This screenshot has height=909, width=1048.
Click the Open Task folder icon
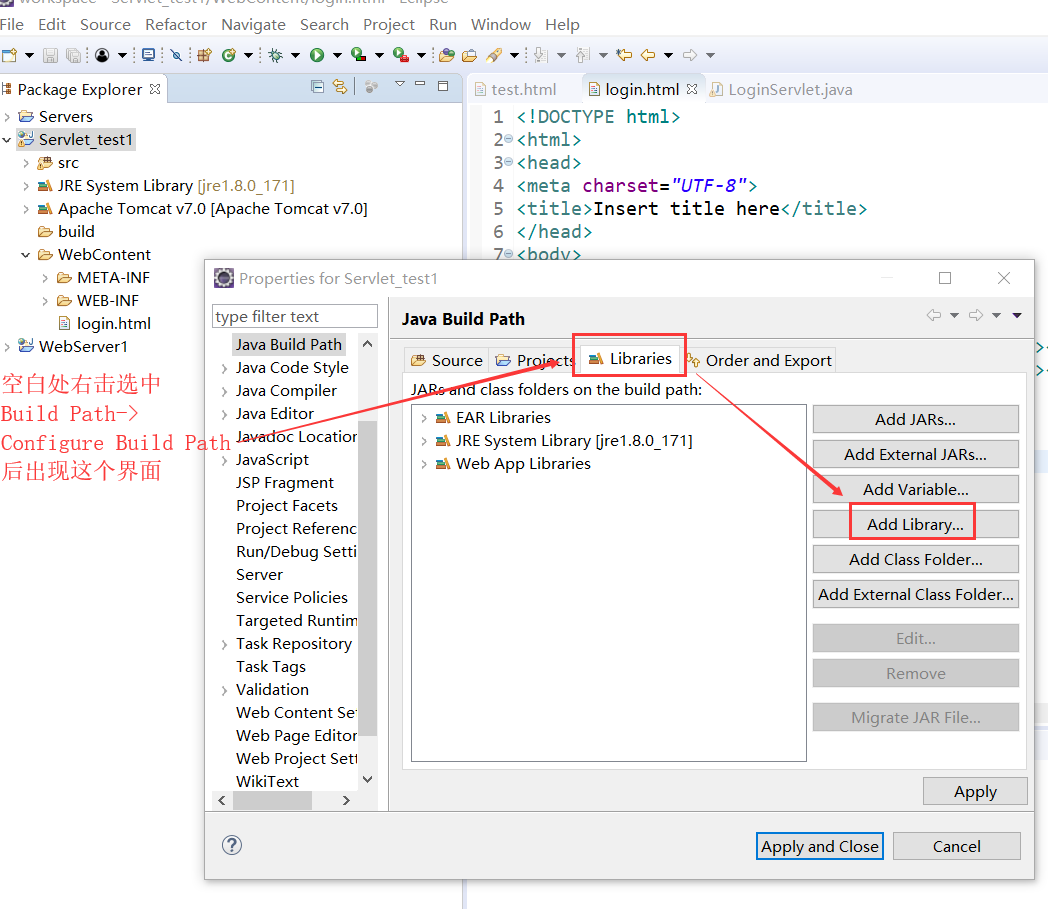coord(470,55)
